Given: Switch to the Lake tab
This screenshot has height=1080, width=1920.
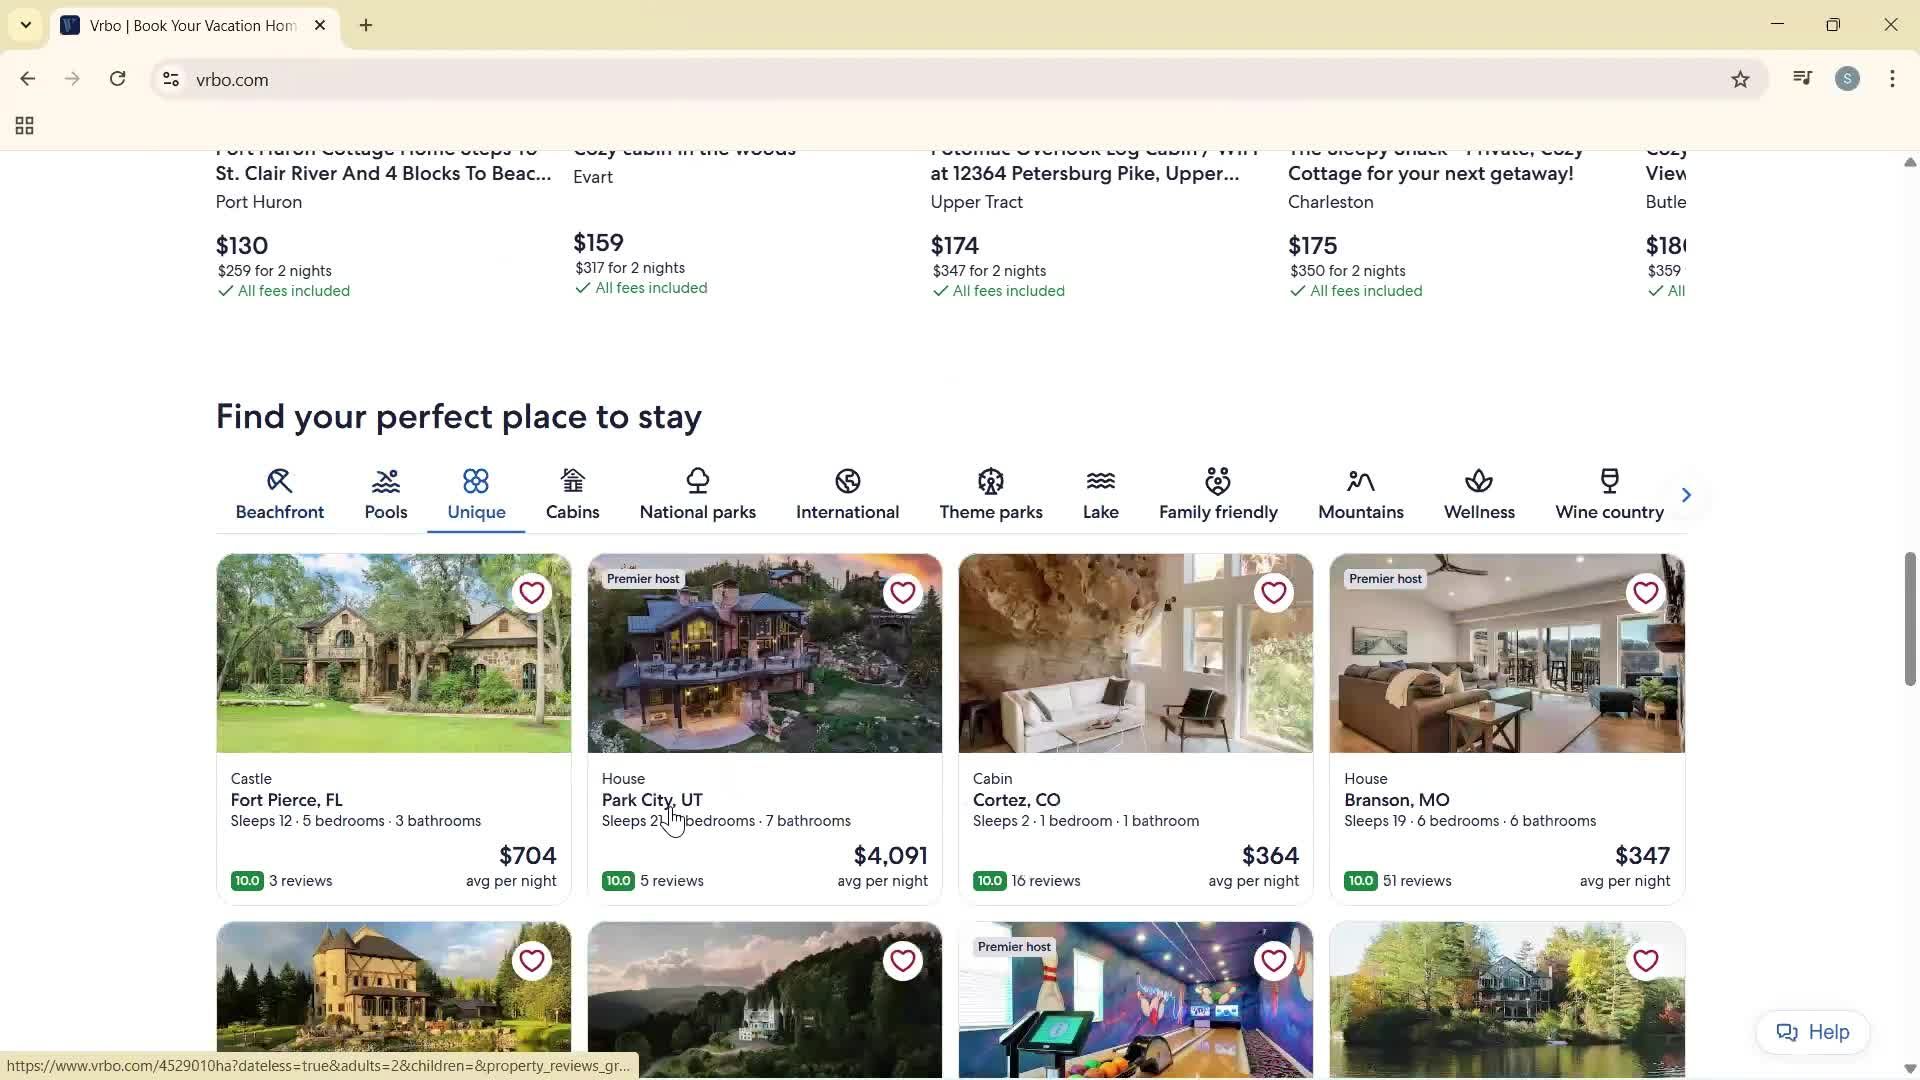Looking at the screenshot, I should point(1100,495).
